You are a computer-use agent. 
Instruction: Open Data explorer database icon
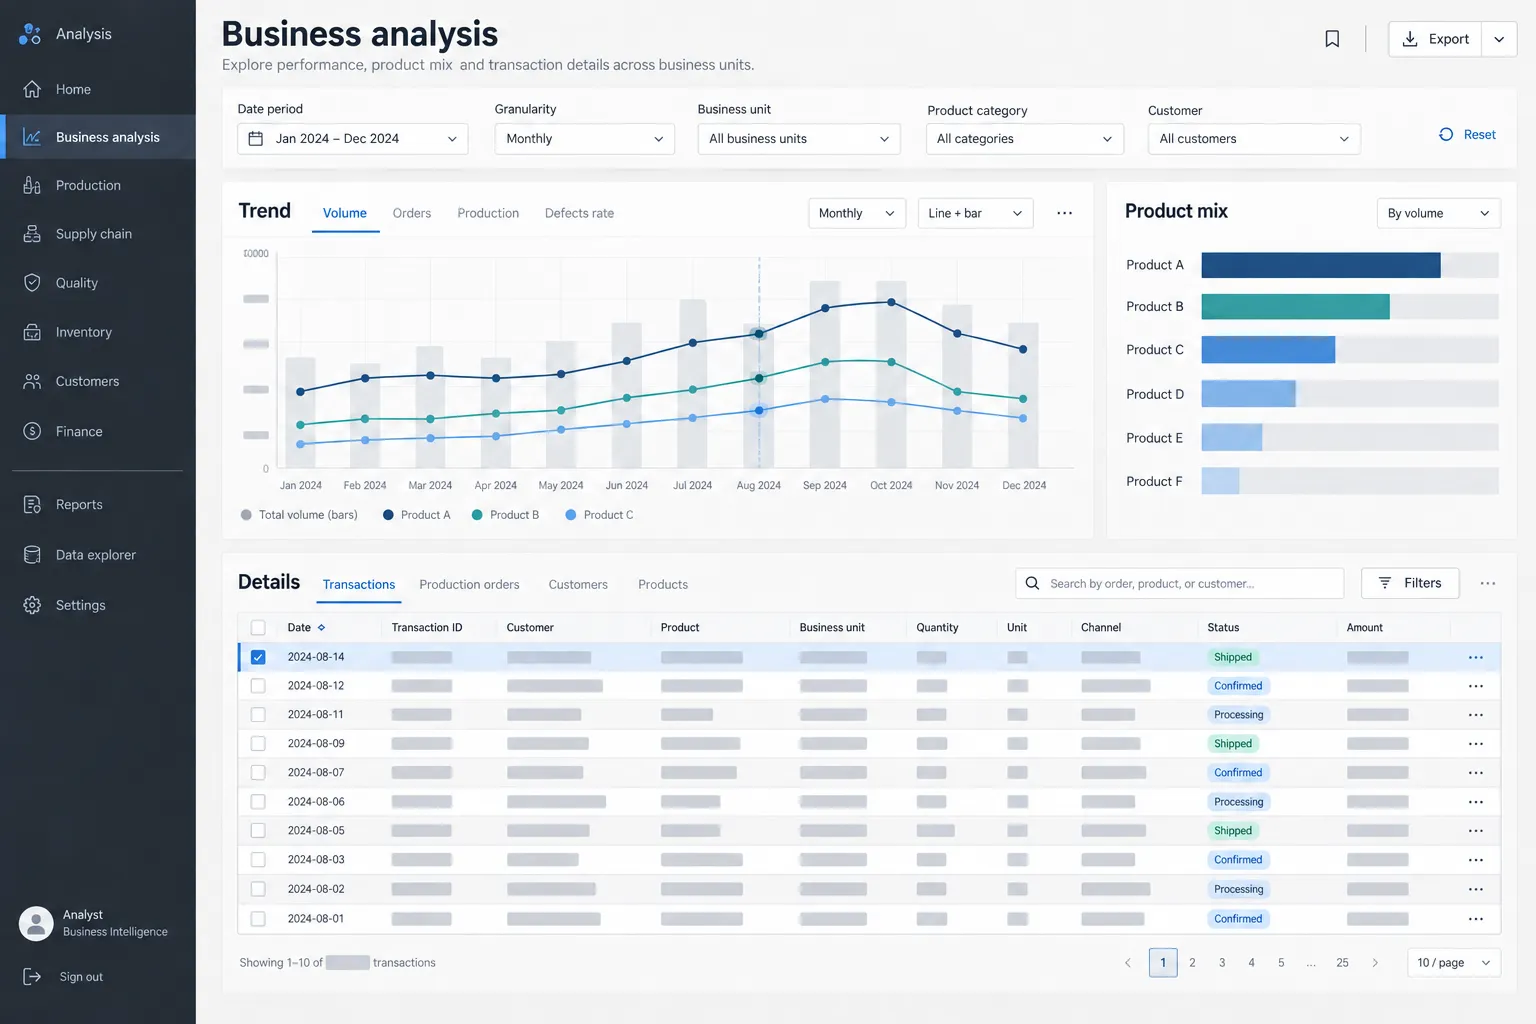coord(32,555)
